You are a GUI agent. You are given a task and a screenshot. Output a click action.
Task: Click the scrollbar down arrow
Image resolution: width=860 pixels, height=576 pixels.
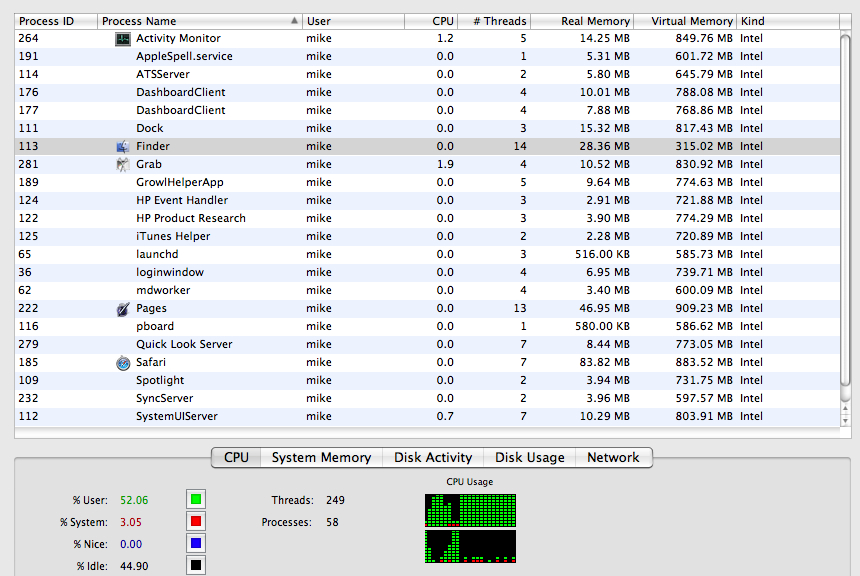tap(845, 421)
